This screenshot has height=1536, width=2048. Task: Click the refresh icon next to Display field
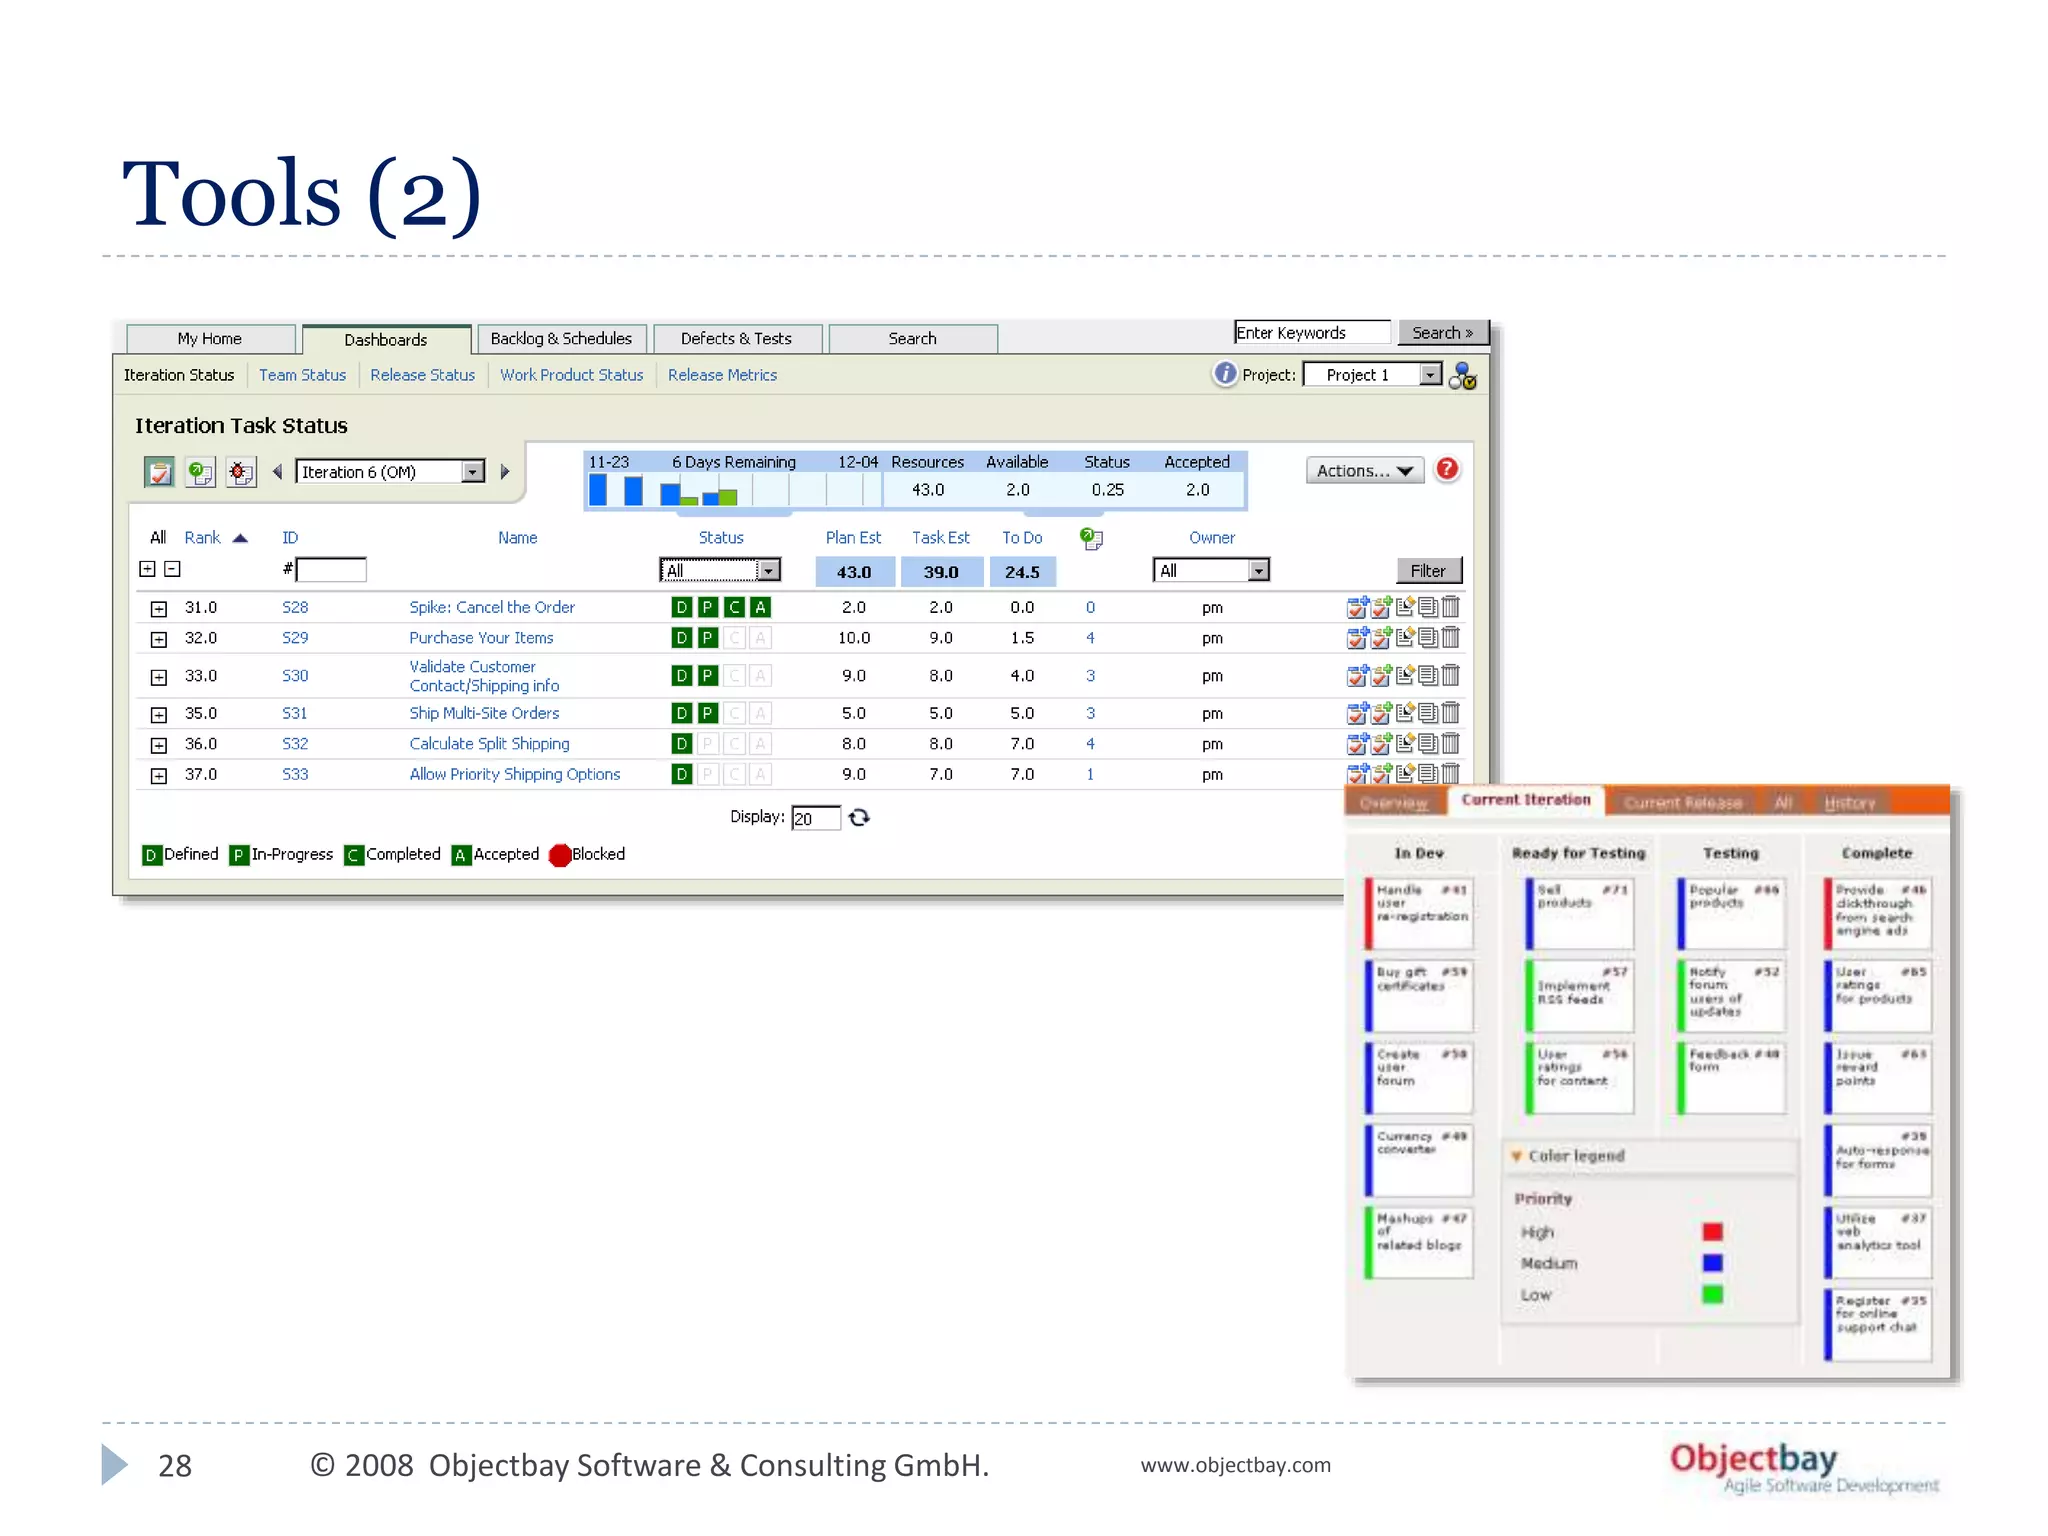[859, 818]
